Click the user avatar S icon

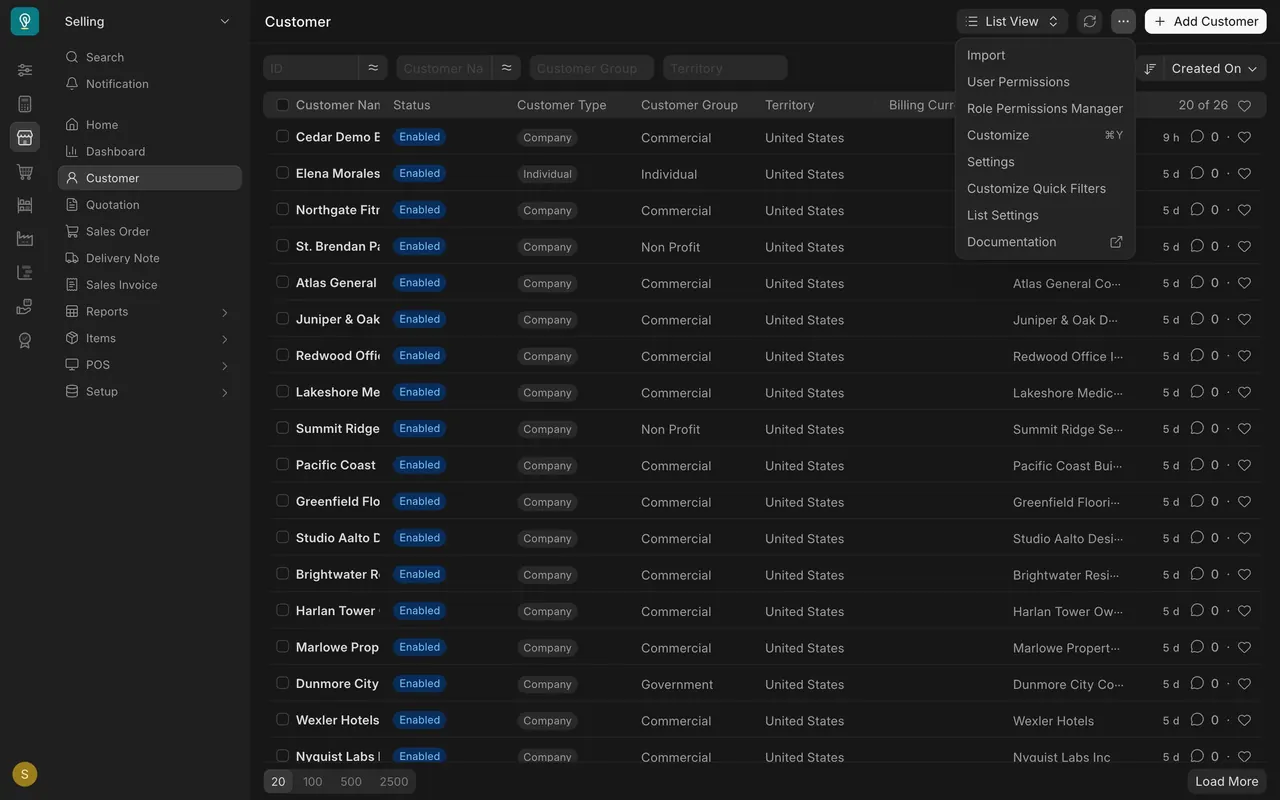click(25, 774)
